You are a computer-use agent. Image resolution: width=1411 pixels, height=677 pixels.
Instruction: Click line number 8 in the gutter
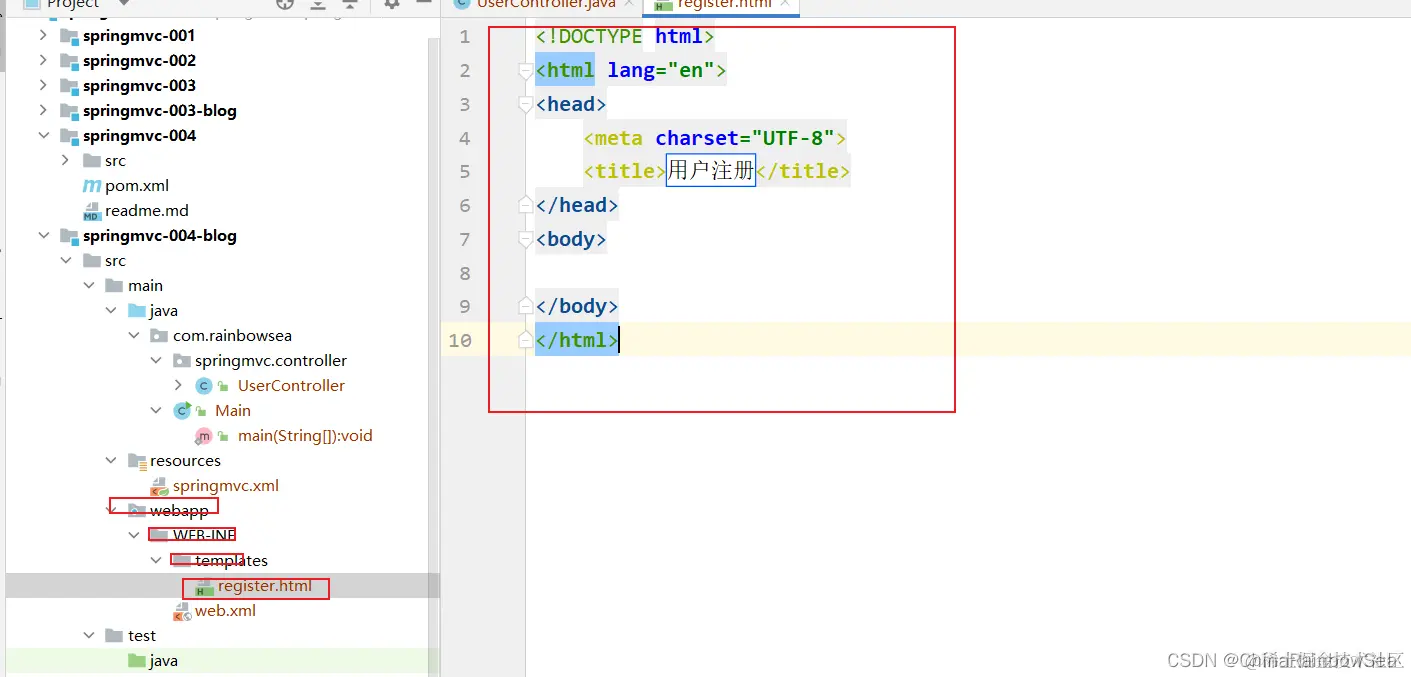pyautogui.click(x=464, y=273)
